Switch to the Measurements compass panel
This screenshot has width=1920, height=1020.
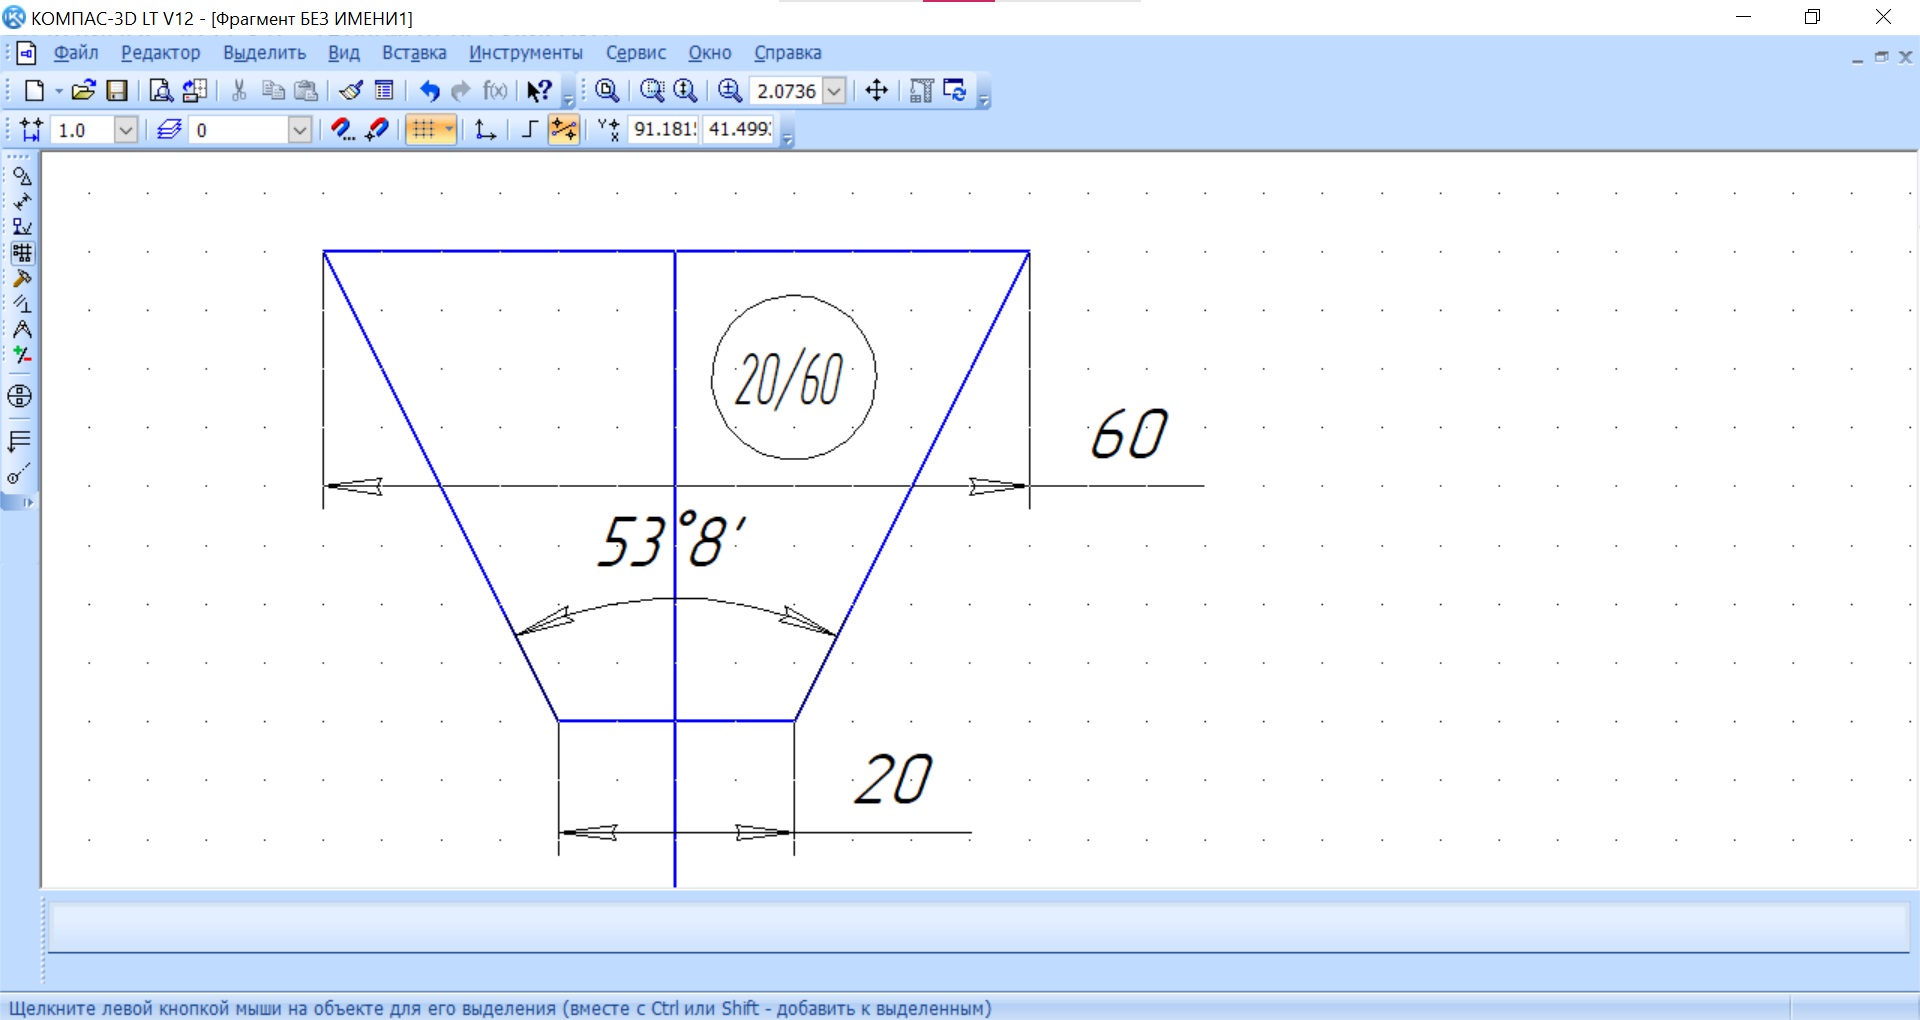[21, 330]
